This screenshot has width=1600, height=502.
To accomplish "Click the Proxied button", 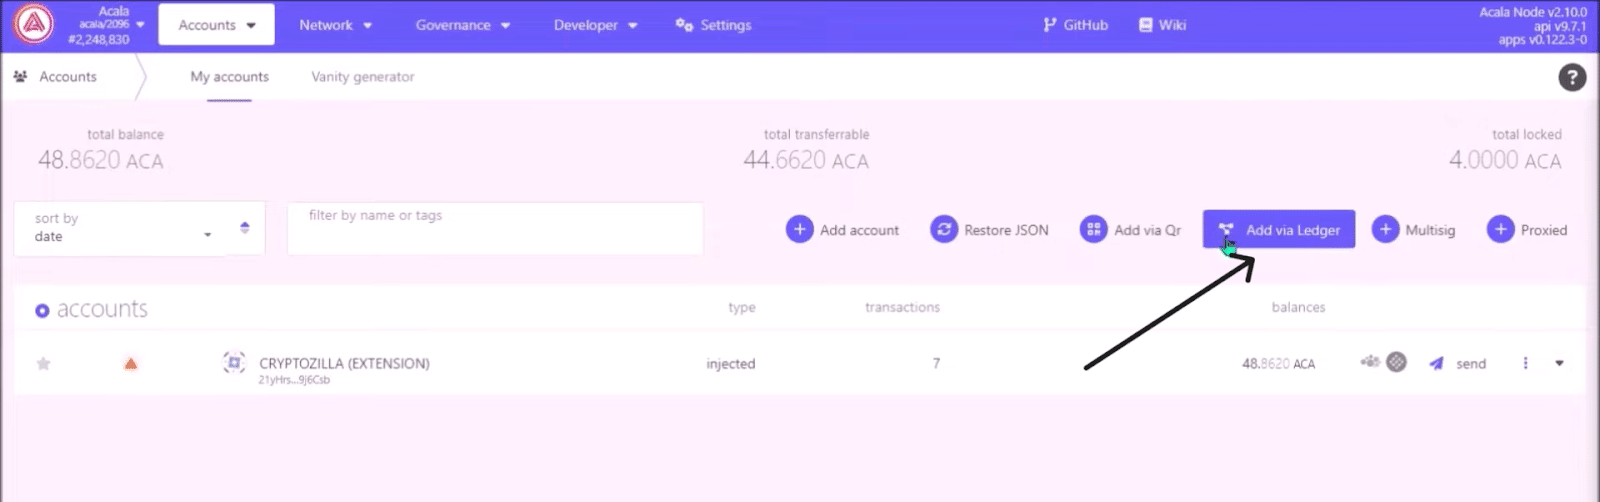I will 1528,230.
